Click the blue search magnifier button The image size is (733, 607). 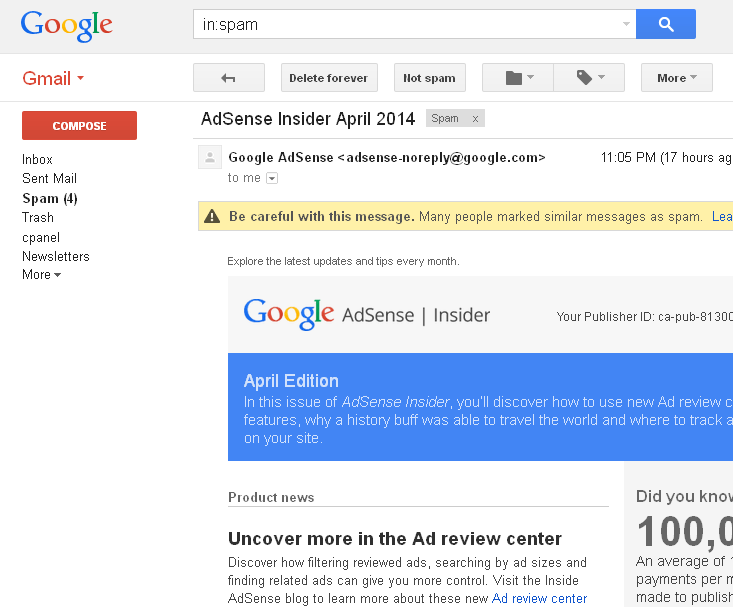(x=666, y=24)
